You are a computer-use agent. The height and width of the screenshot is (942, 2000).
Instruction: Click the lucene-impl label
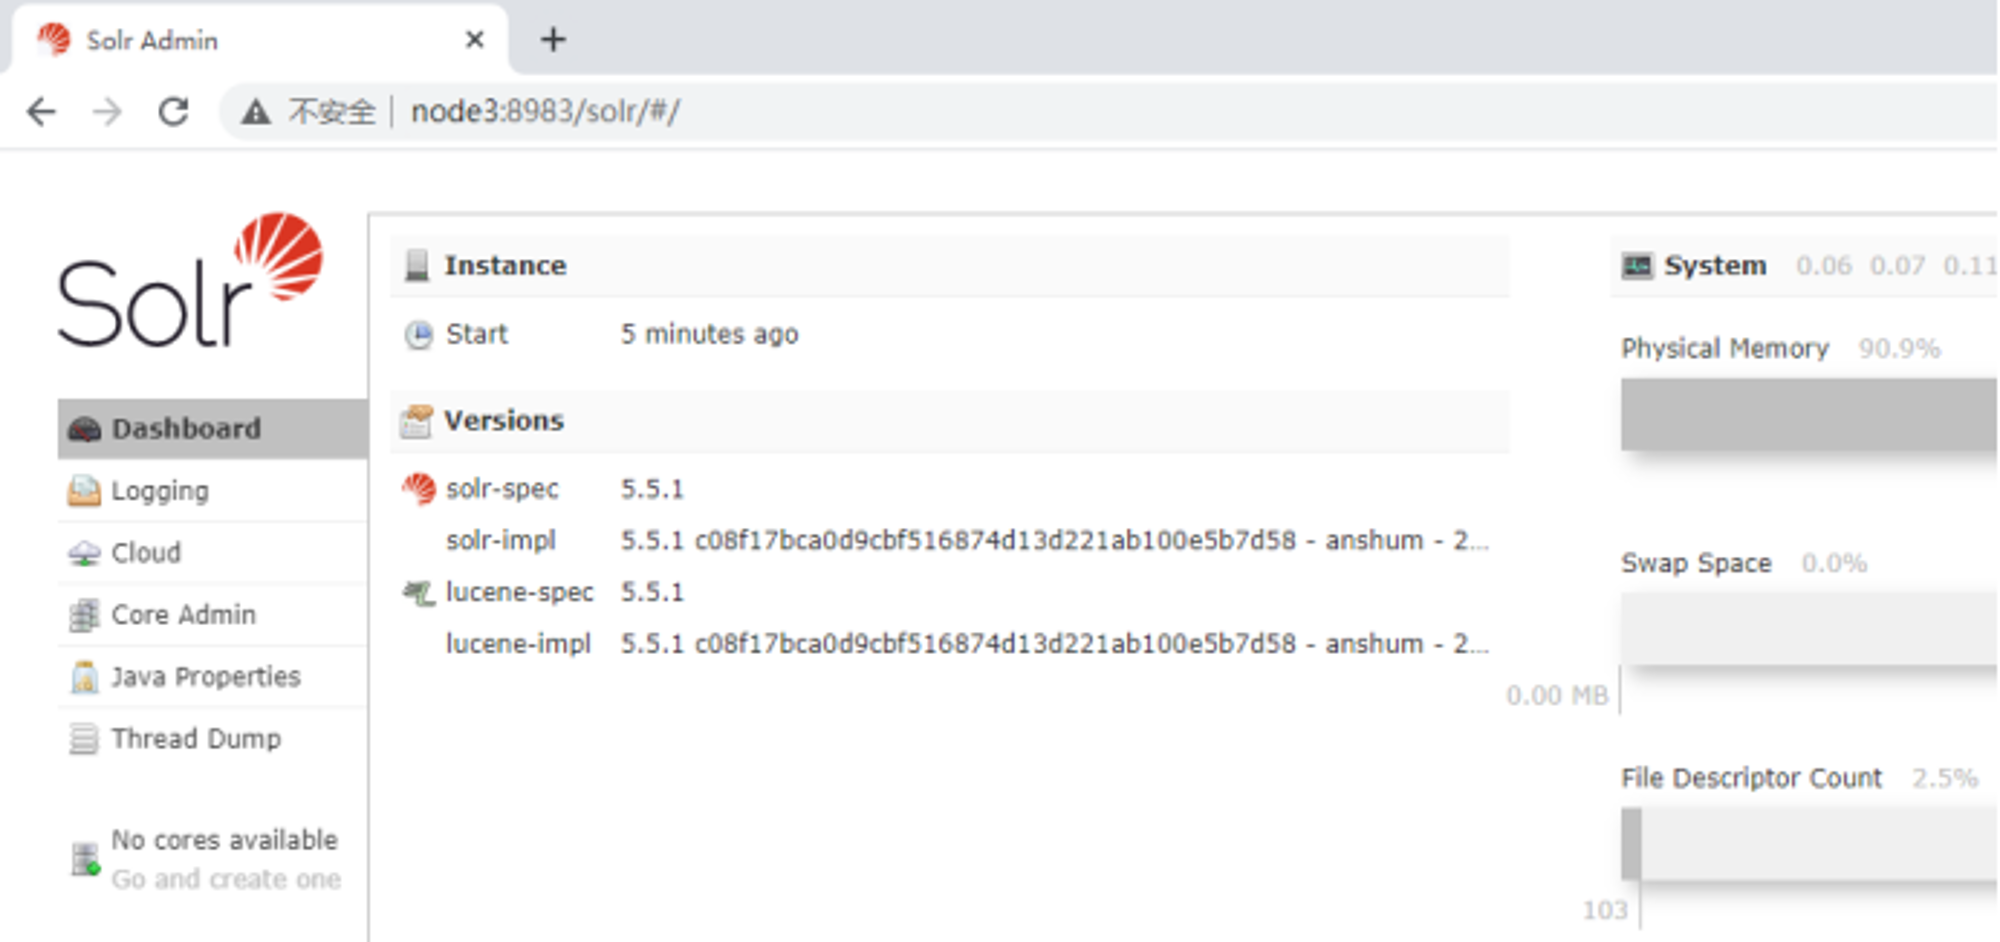(x=518, y=644)
